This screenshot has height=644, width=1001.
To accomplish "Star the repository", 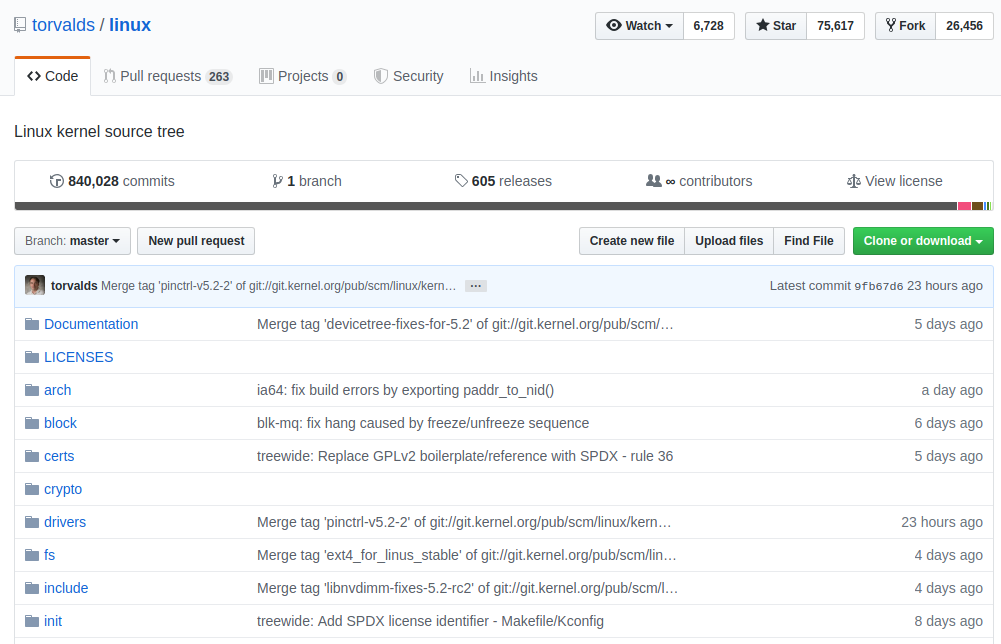I will (776, 26).
